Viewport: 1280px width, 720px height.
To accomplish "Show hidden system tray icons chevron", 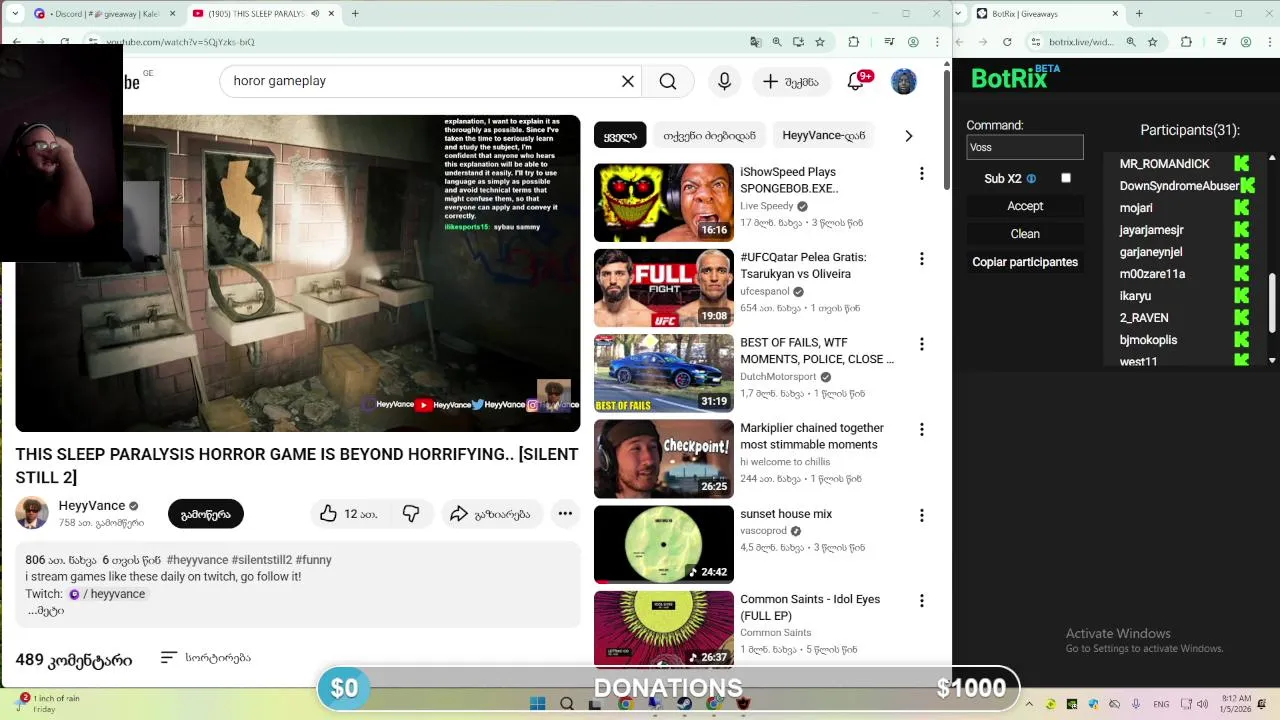I will tap(1029, 704).
